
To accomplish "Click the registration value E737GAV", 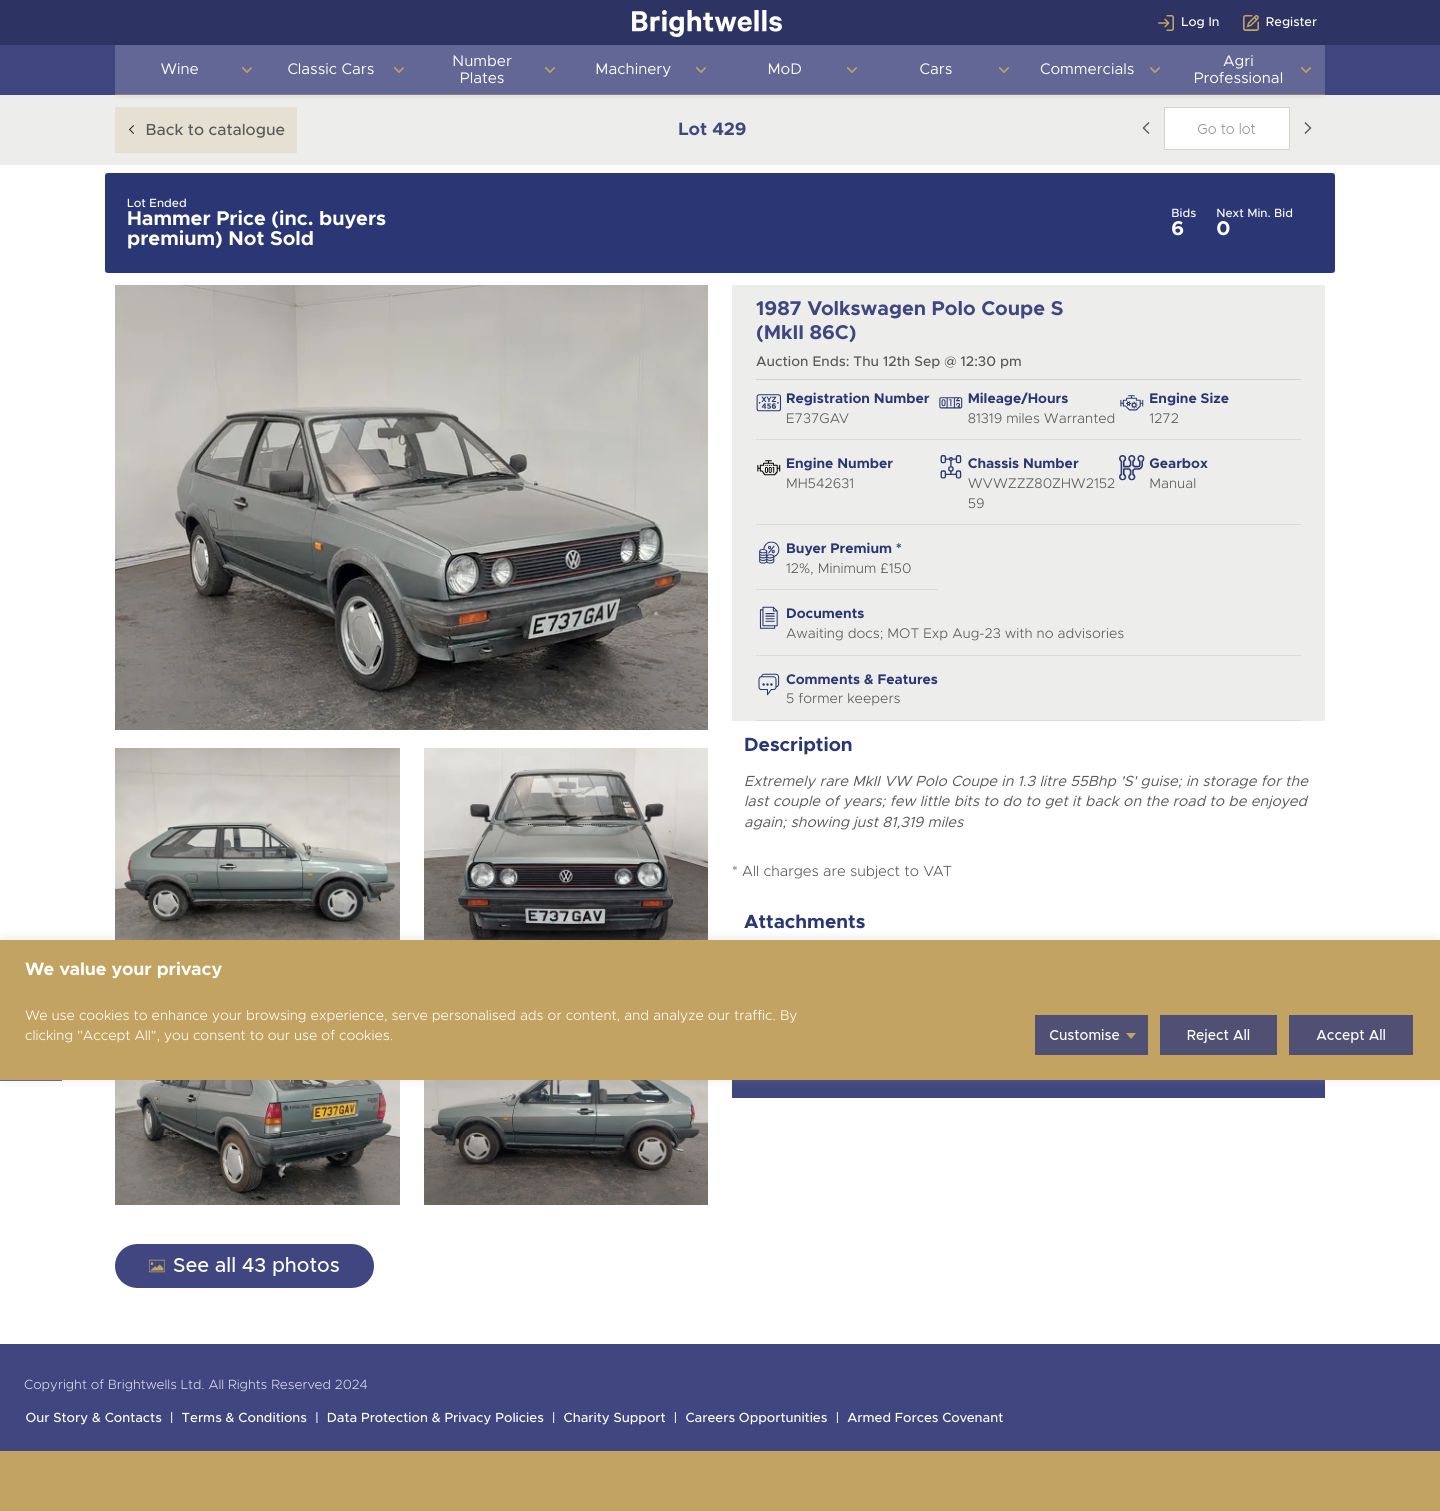I will 817,419.
